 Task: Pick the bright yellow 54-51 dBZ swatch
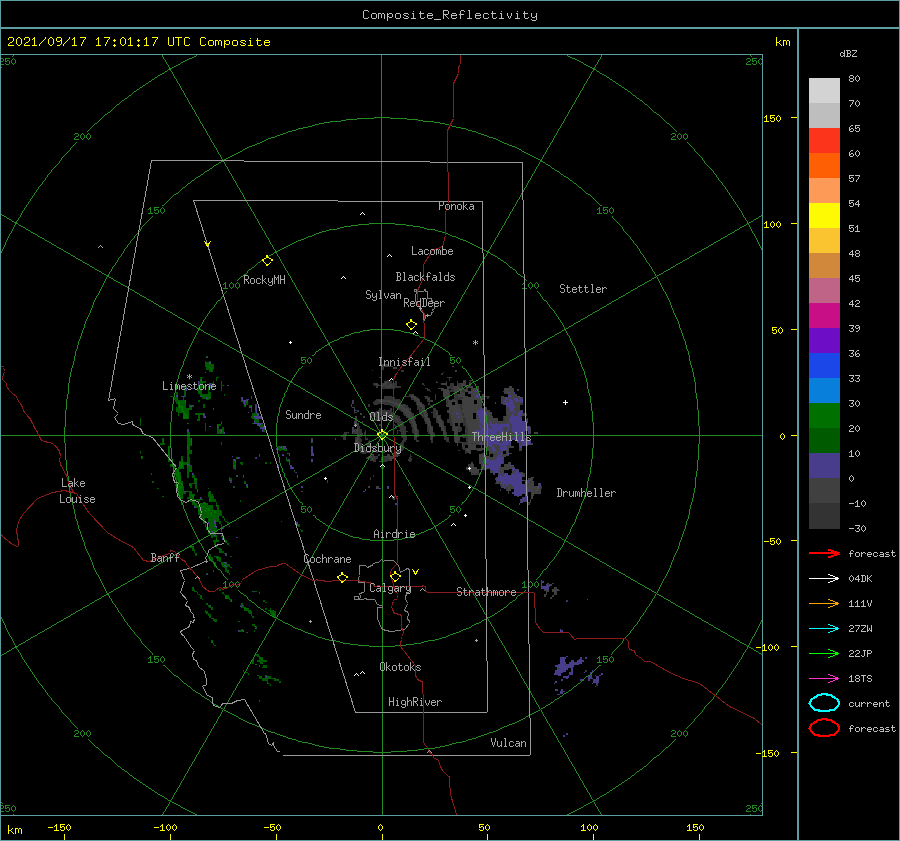(x=824, y=216)
